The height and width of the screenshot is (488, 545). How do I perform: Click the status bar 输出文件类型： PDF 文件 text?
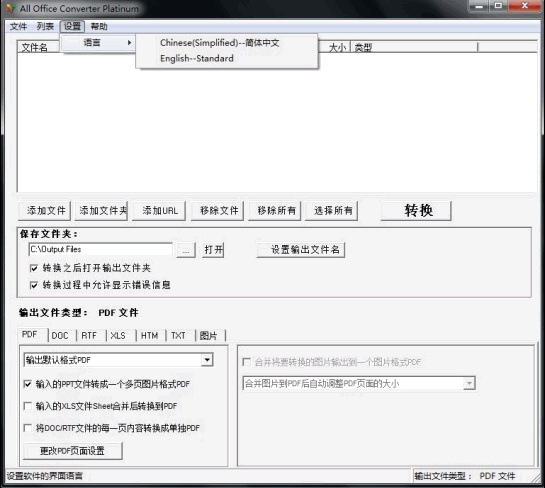(x=465, y=476)
